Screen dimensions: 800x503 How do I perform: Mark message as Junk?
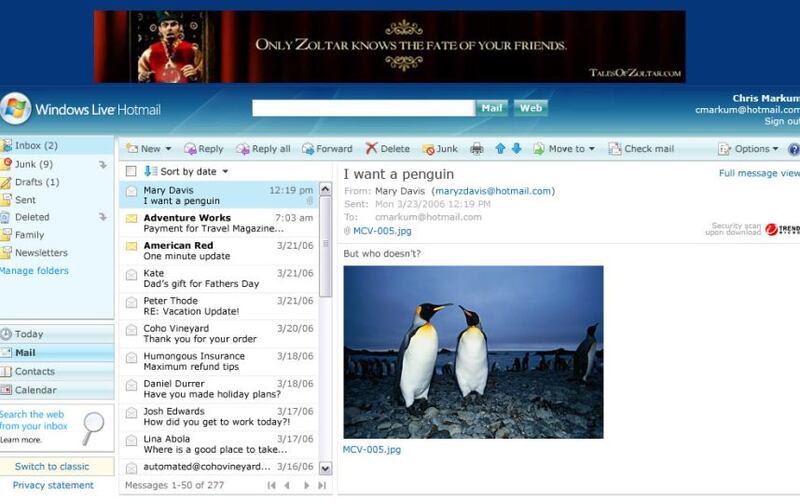tap(440, 149)
